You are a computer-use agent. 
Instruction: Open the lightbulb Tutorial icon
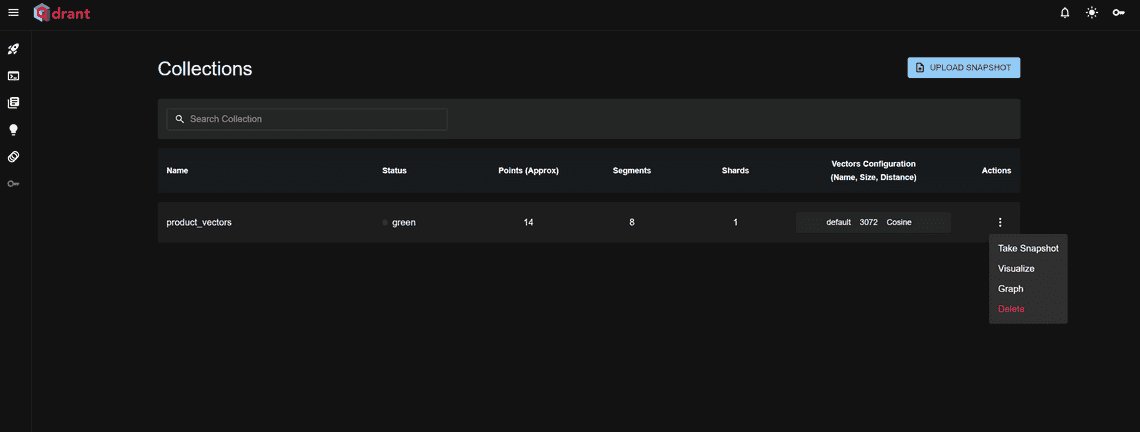(x=14, y=129)
